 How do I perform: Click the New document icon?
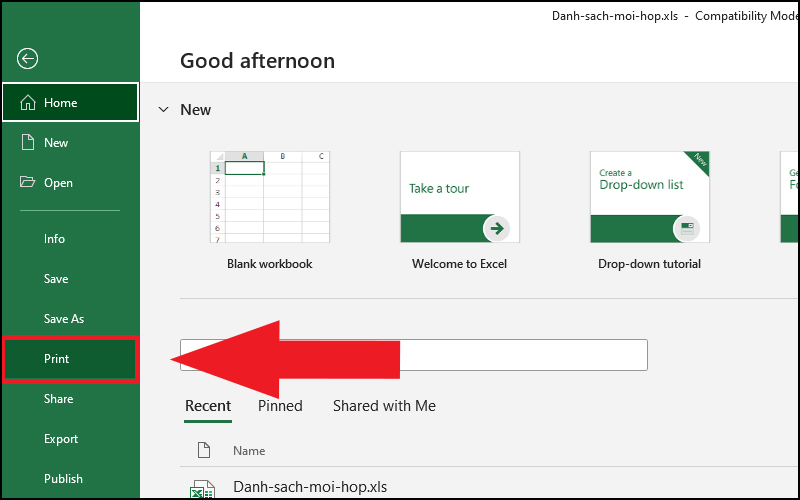(27, 143)
